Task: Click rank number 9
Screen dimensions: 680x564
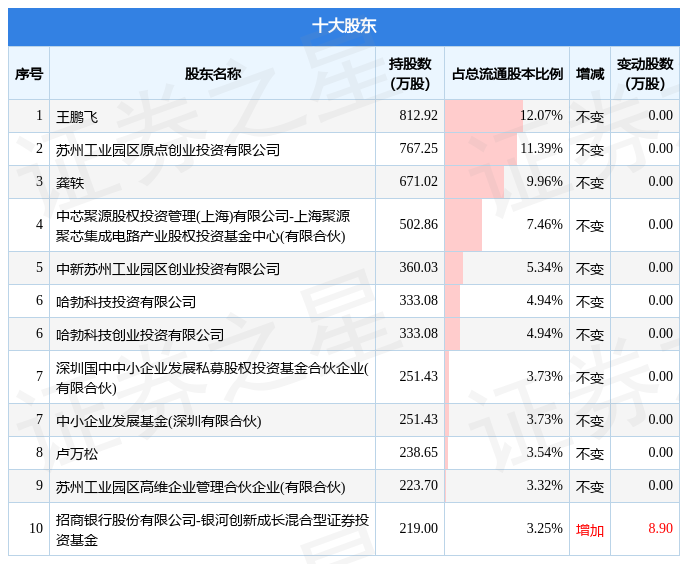Action: click(x=39, y=486)
